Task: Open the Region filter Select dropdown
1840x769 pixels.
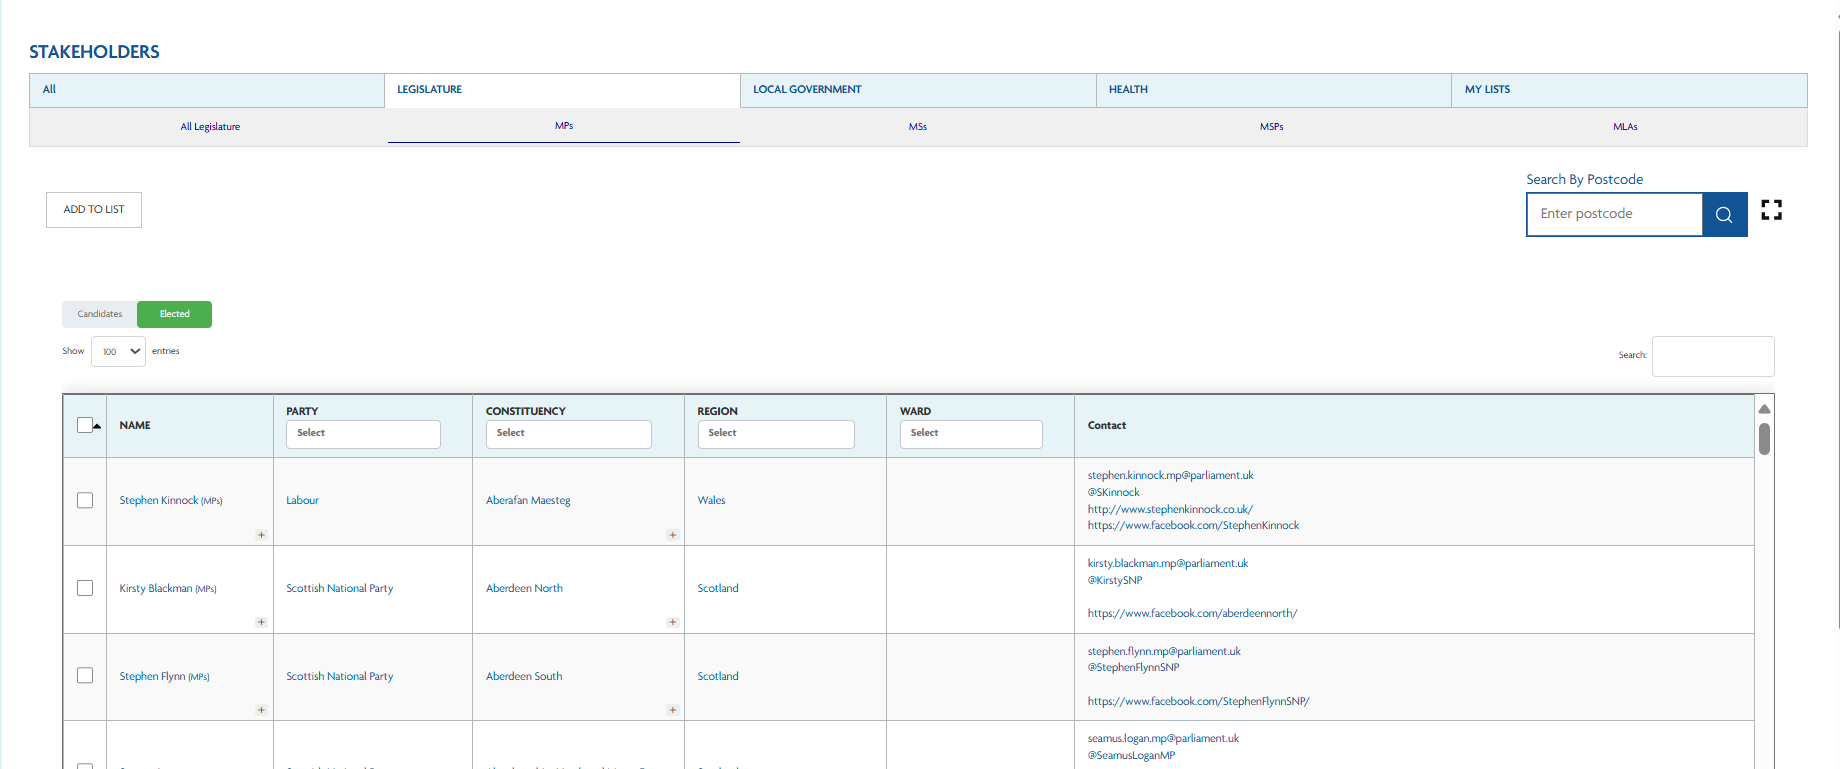Action: [x=775, y=434]
